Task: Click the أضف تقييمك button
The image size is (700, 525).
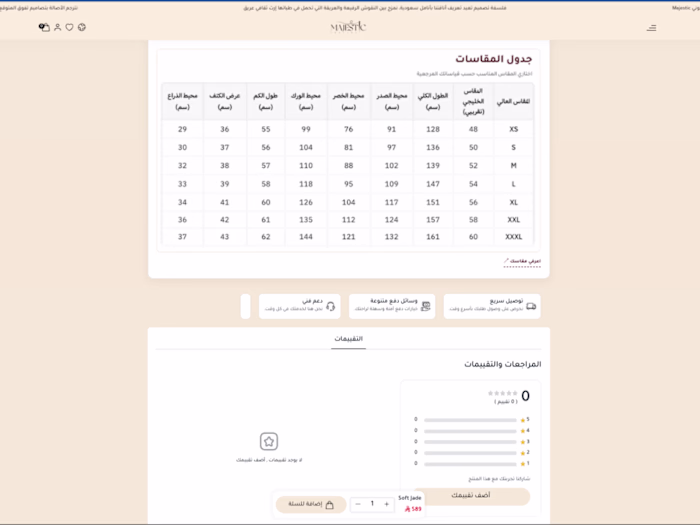Action: 471,496
